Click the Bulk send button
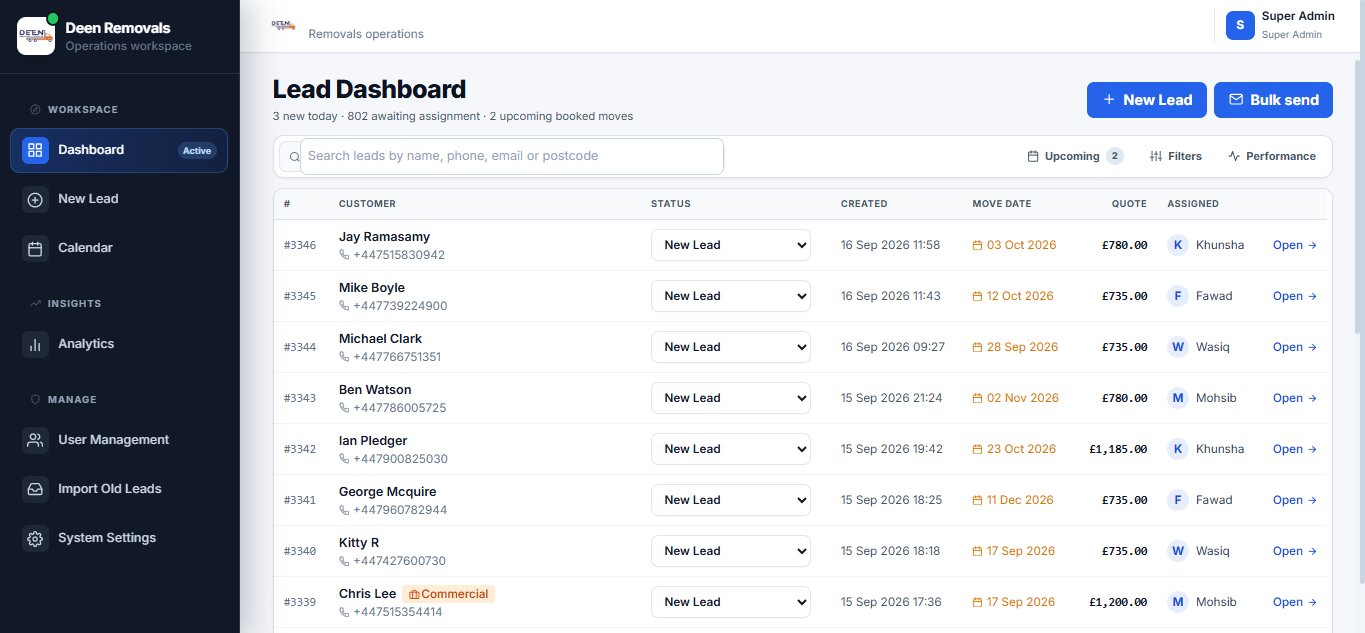Image resolution: width=1365 pixels, height=633 pixels. 1273,100
